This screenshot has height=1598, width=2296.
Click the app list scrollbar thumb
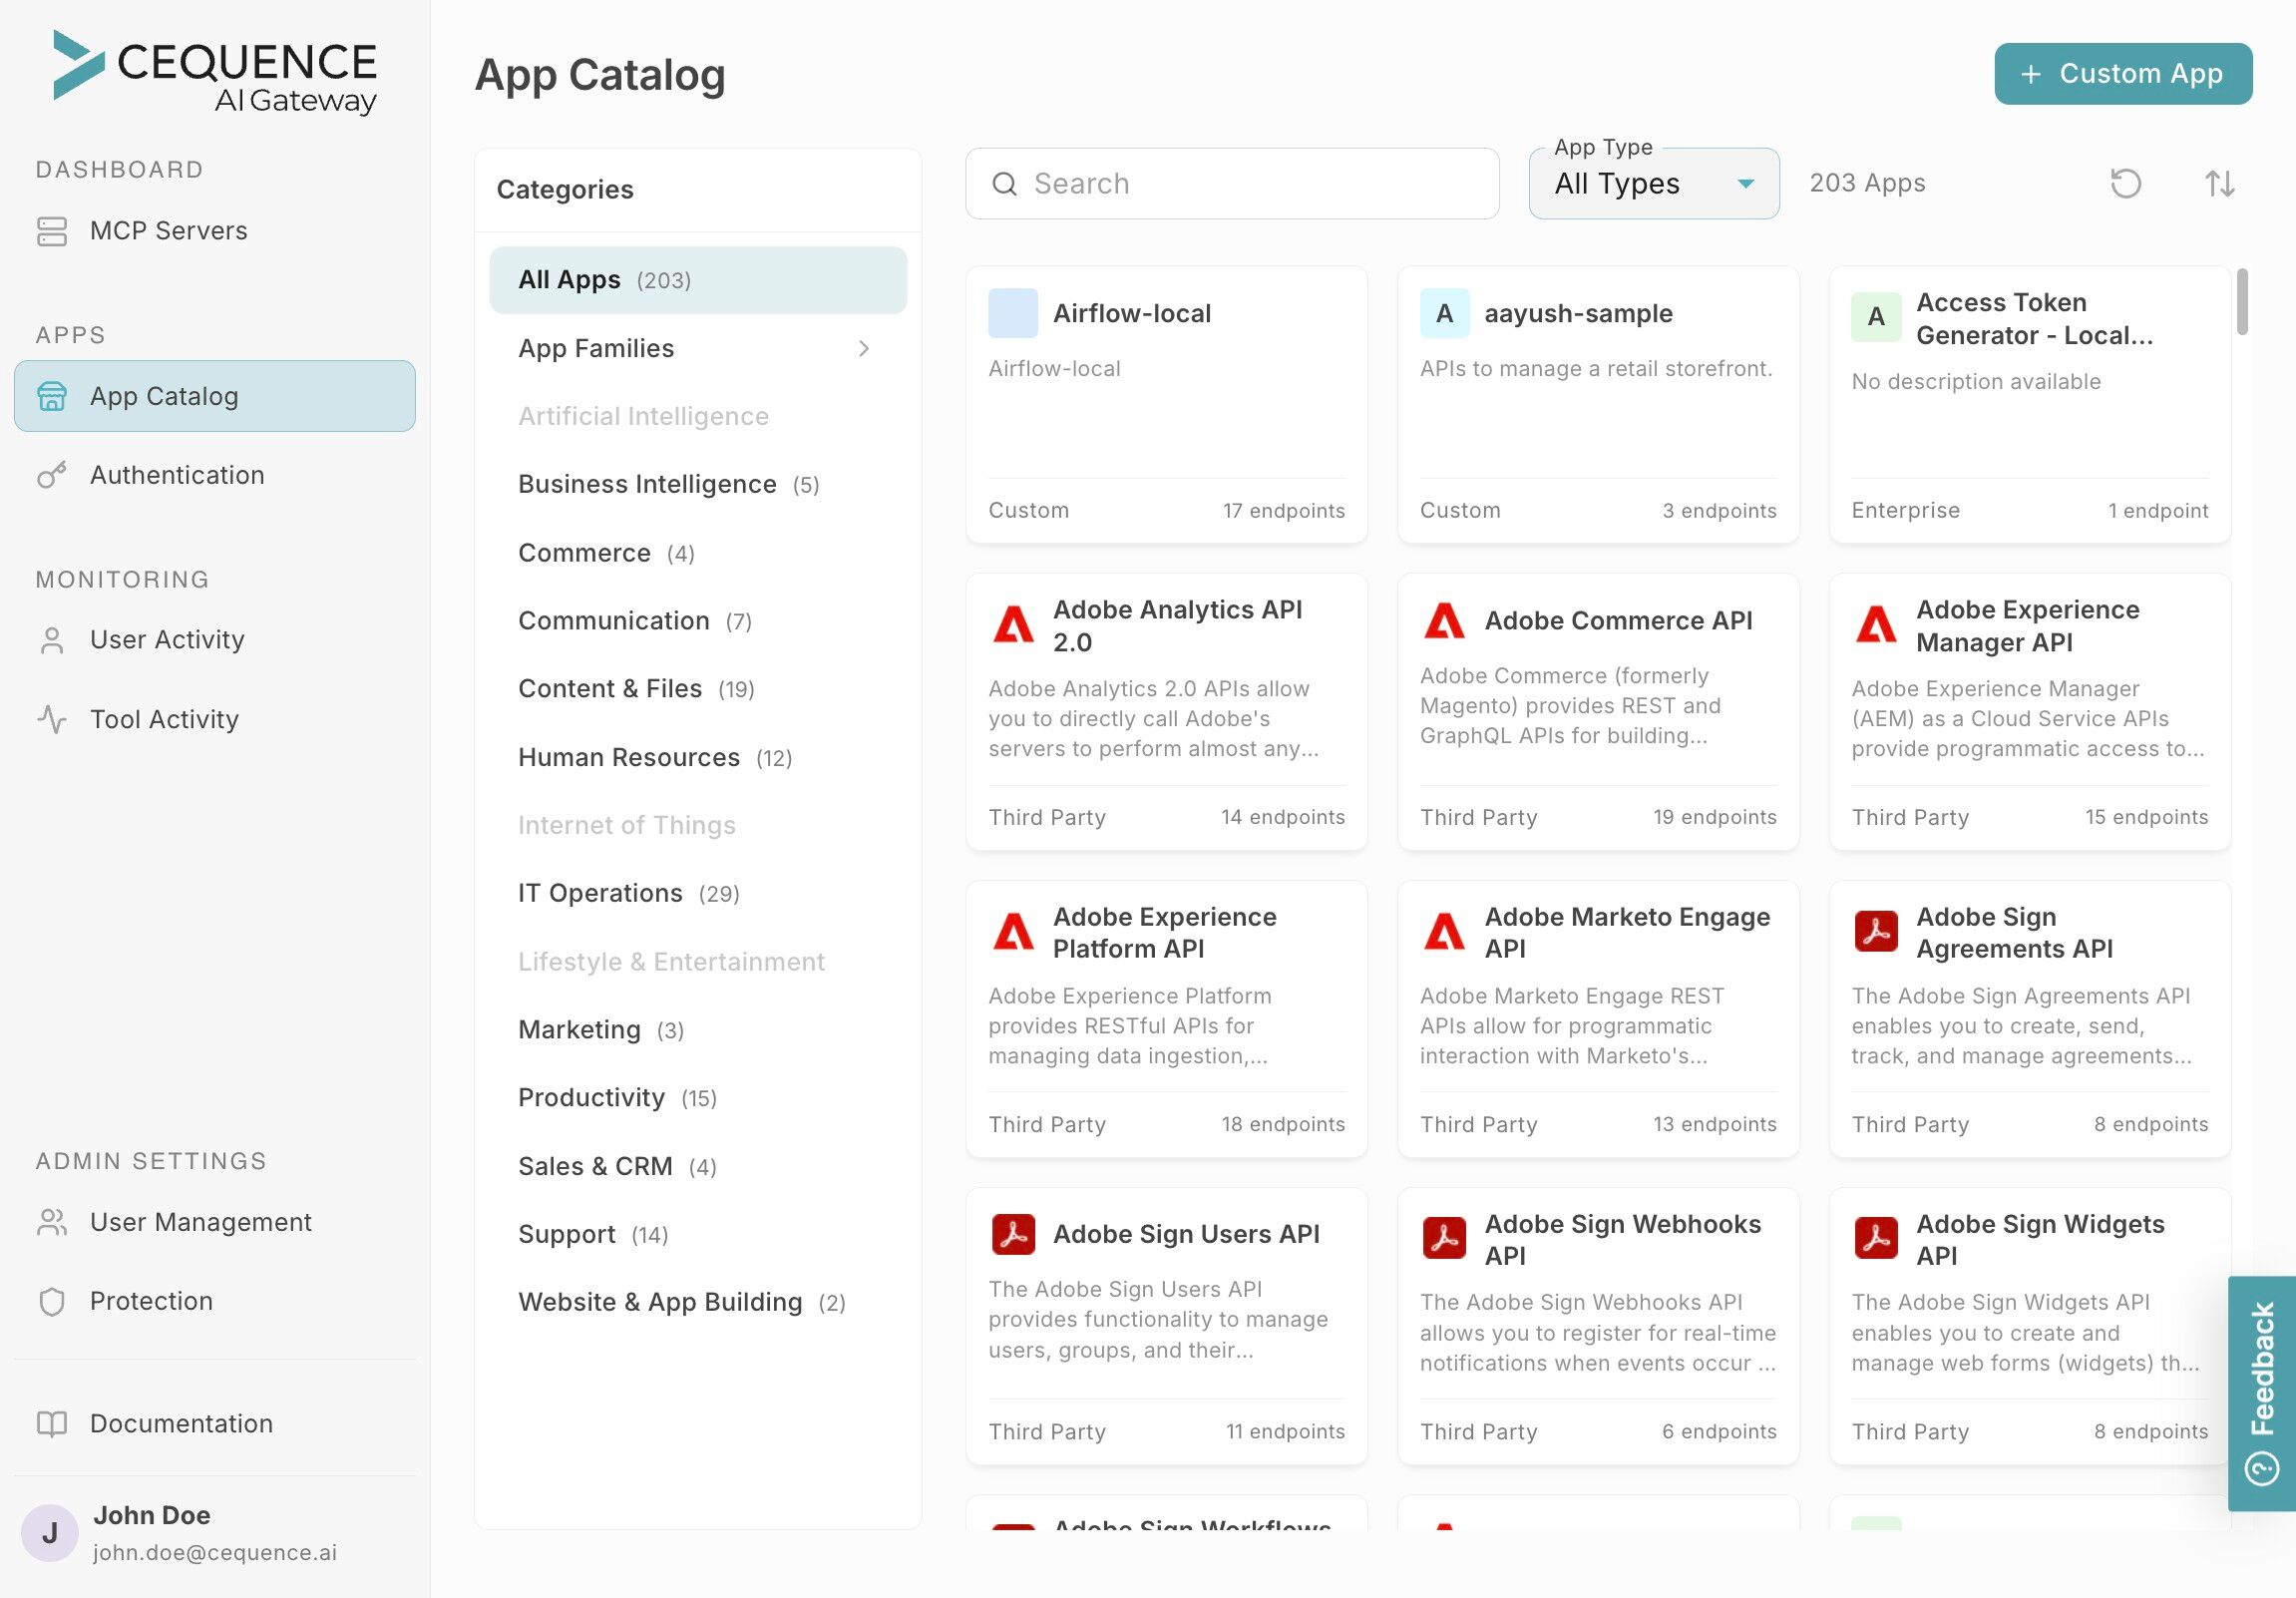[2242, 301]
